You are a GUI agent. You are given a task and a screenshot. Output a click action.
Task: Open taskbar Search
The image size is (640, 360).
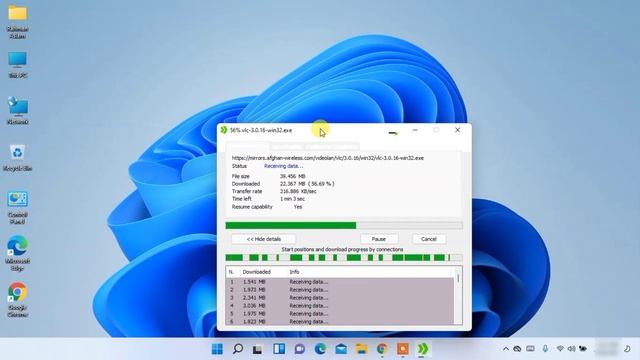(x=238, y=349)
